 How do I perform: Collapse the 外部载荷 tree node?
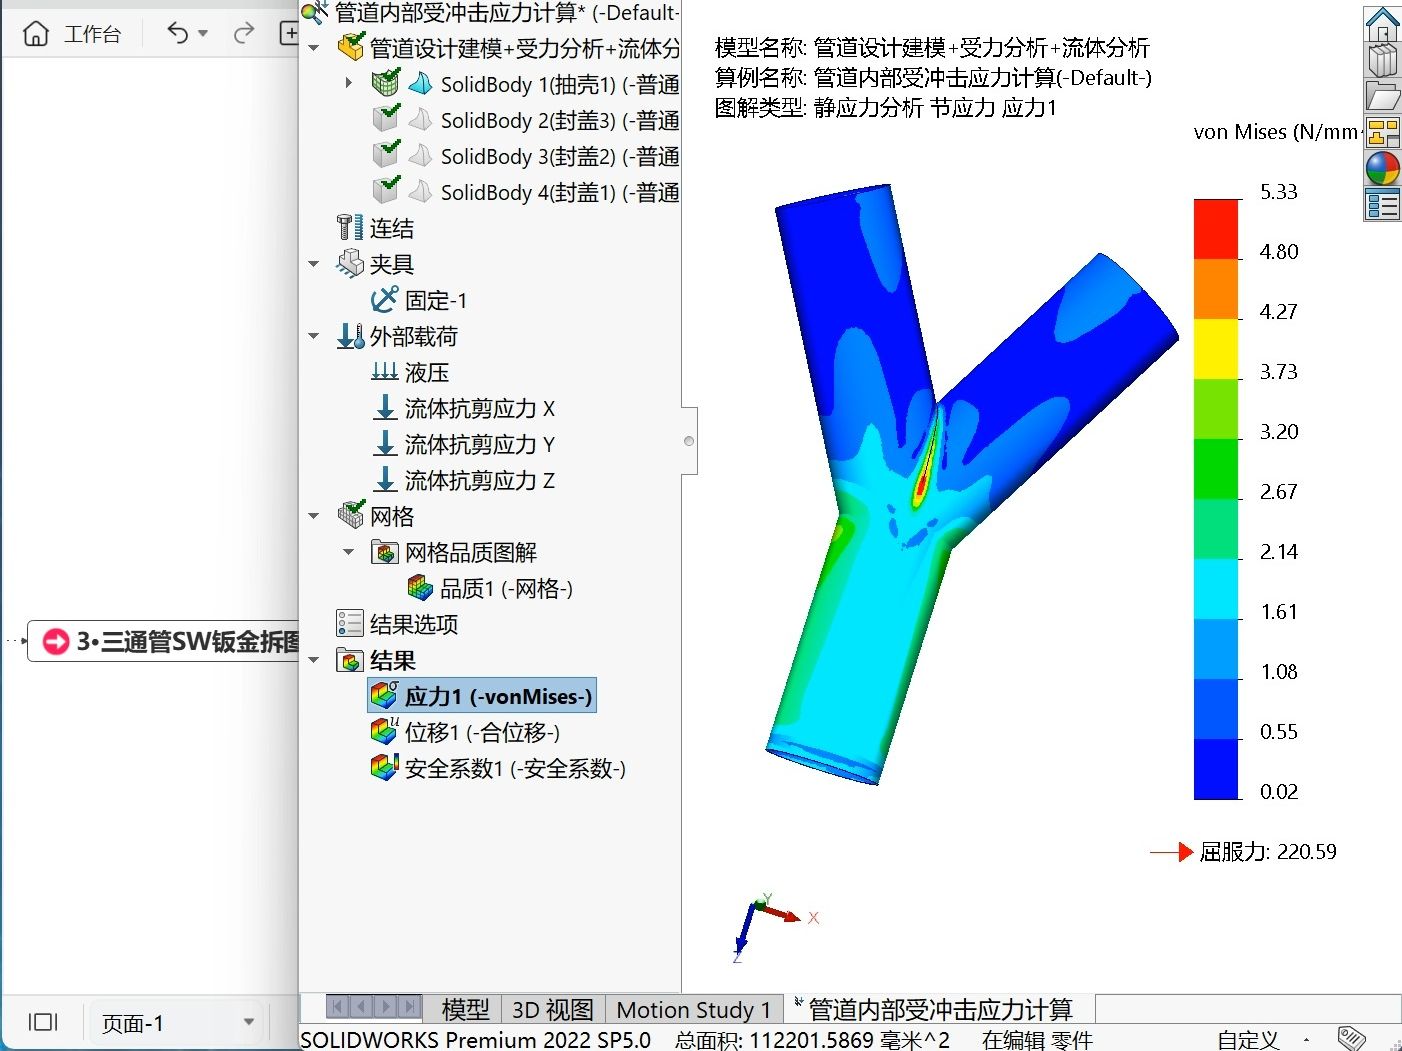313,336
